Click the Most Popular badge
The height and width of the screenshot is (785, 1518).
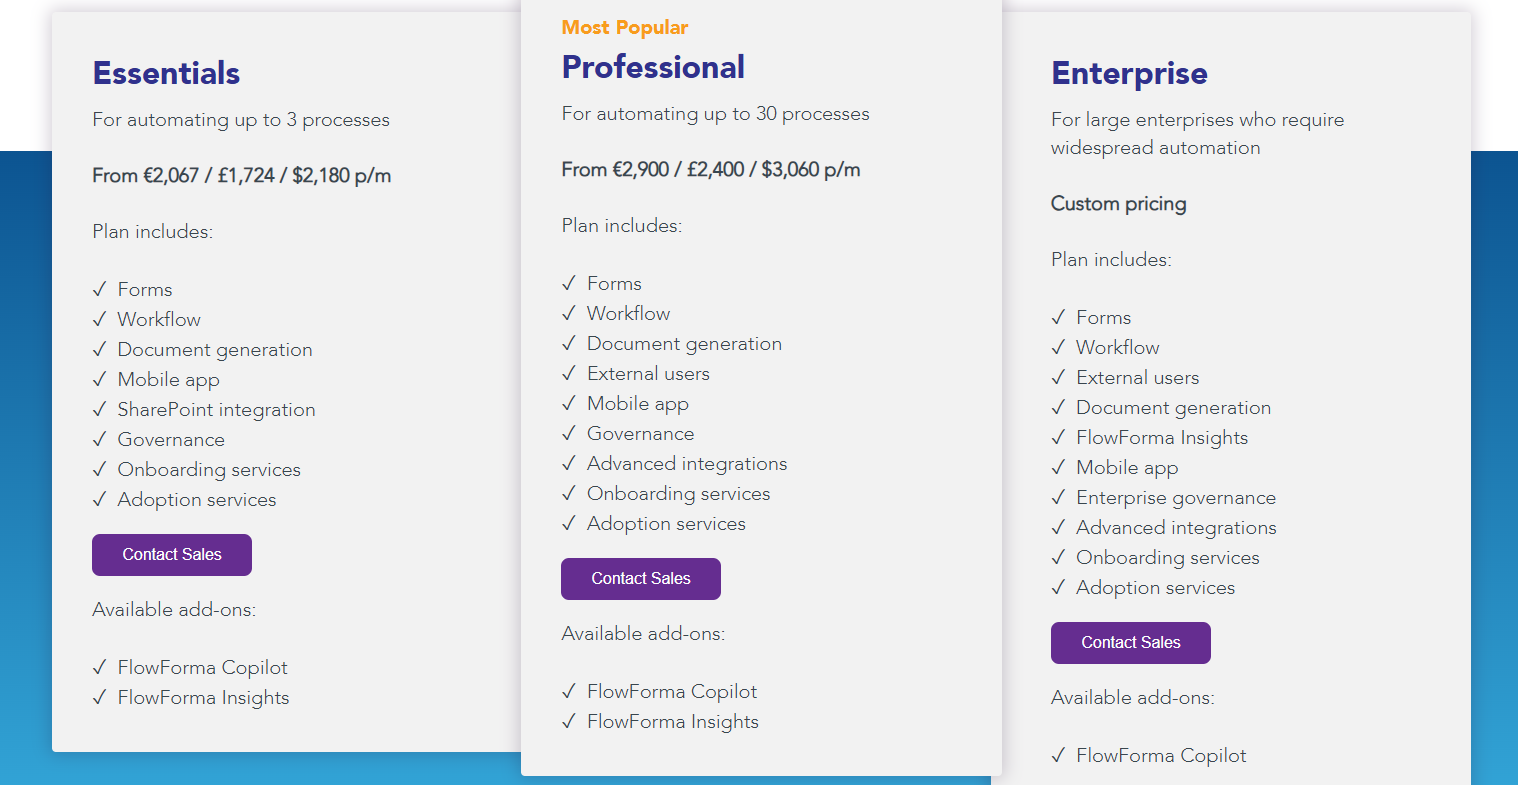pyautogui.click(x=625, y=27)
